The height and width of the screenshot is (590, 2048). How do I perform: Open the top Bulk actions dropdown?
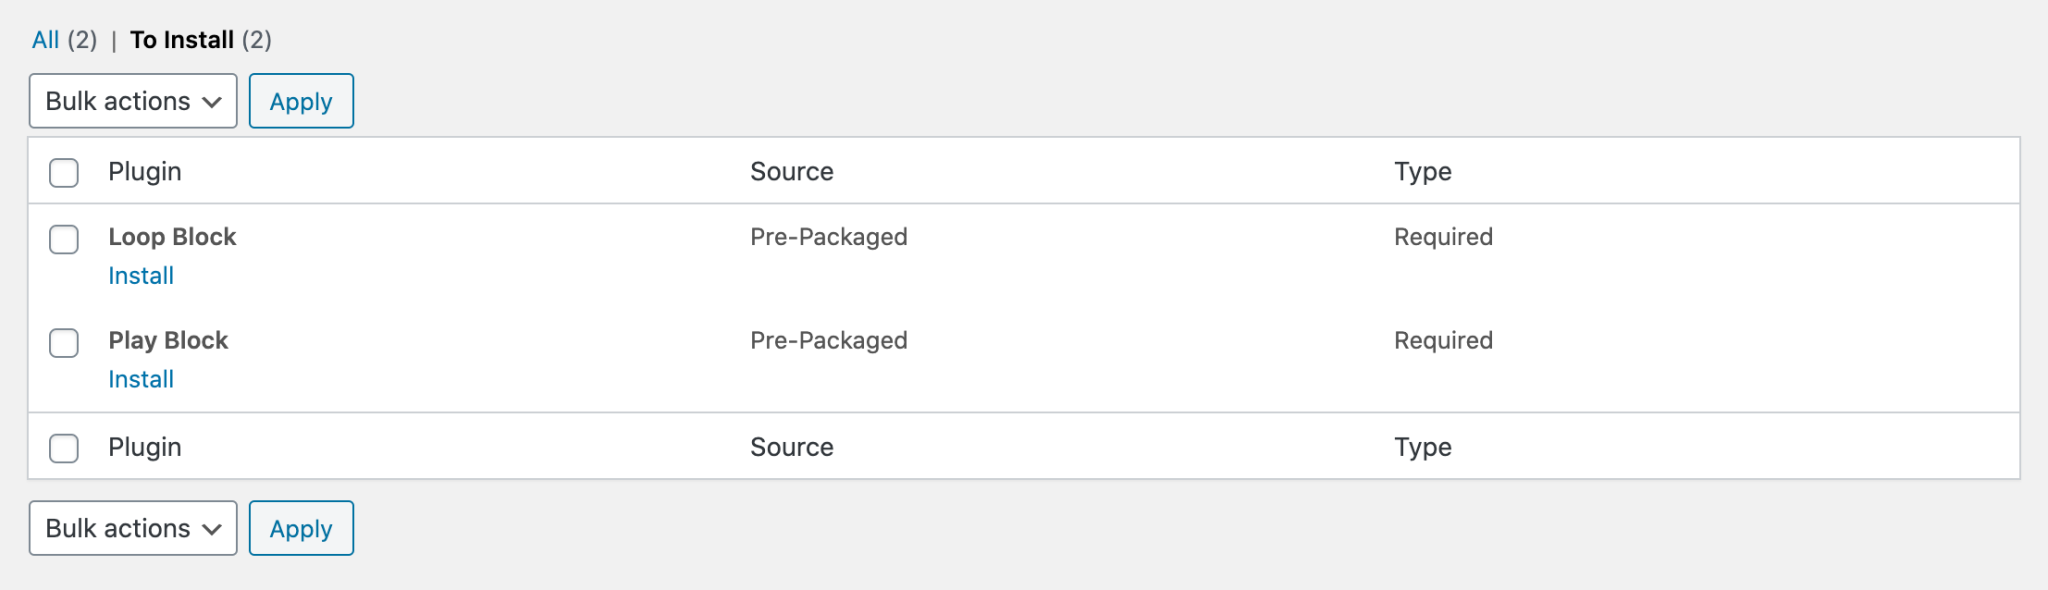pos(132,100)
